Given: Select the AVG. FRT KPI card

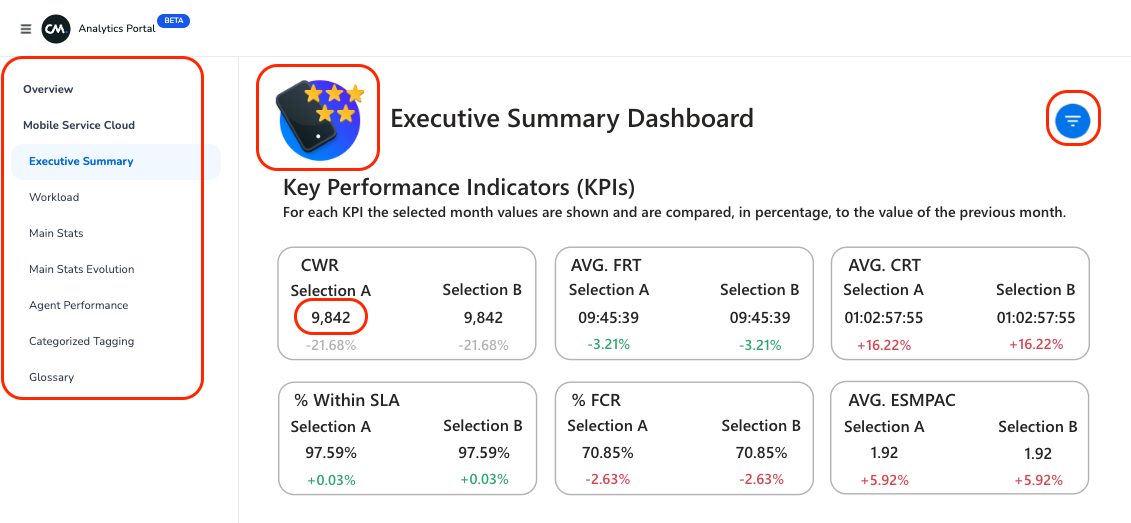Looking at the screenshot, I should pyautogui.click(x=684, y=304).
